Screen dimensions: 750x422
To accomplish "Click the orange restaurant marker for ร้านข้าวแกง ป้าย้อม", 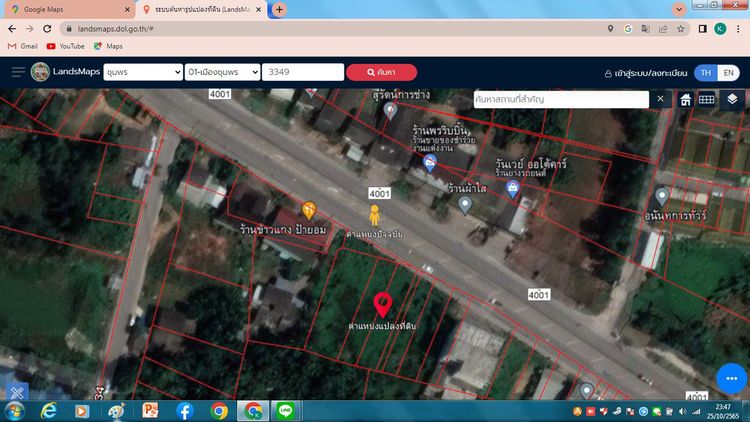I will point(309,210).
